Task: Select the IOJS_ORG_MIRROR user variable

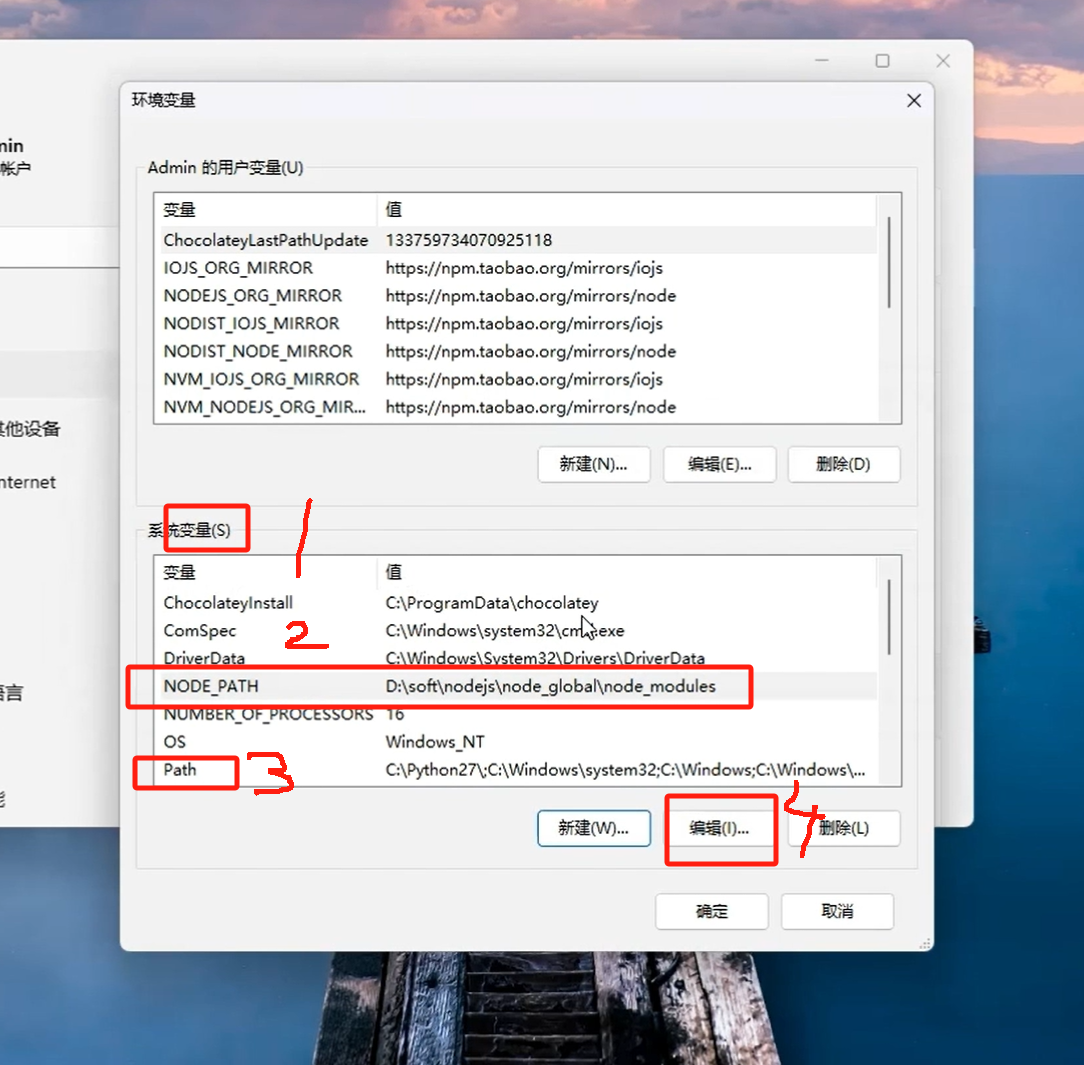Action: 518,267
